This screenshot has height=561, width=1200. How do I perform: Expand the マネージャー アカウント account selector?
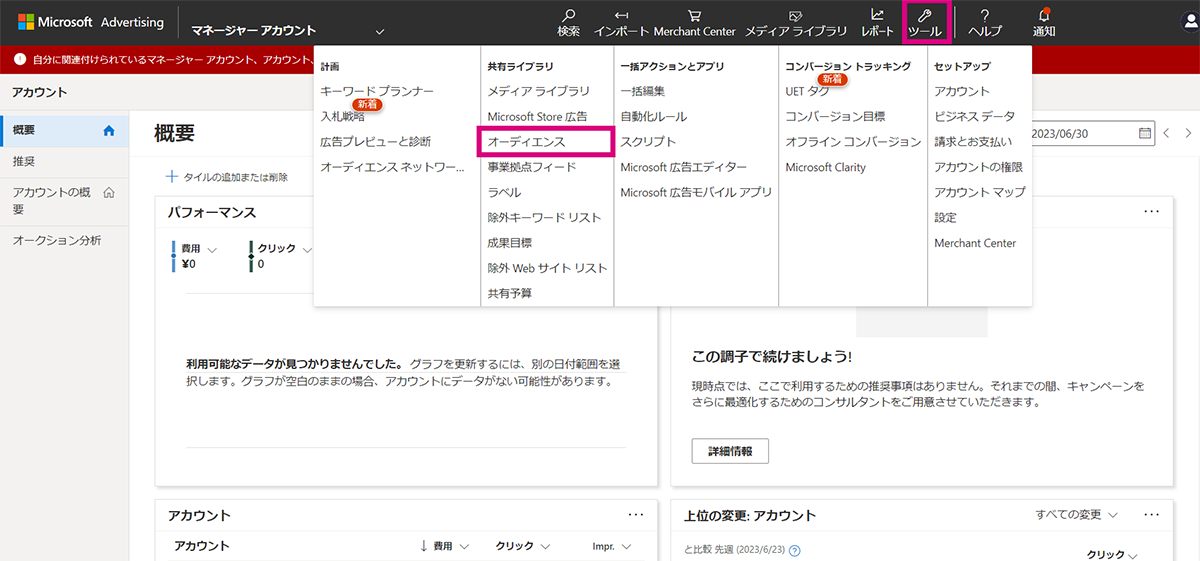coord(379,31)
